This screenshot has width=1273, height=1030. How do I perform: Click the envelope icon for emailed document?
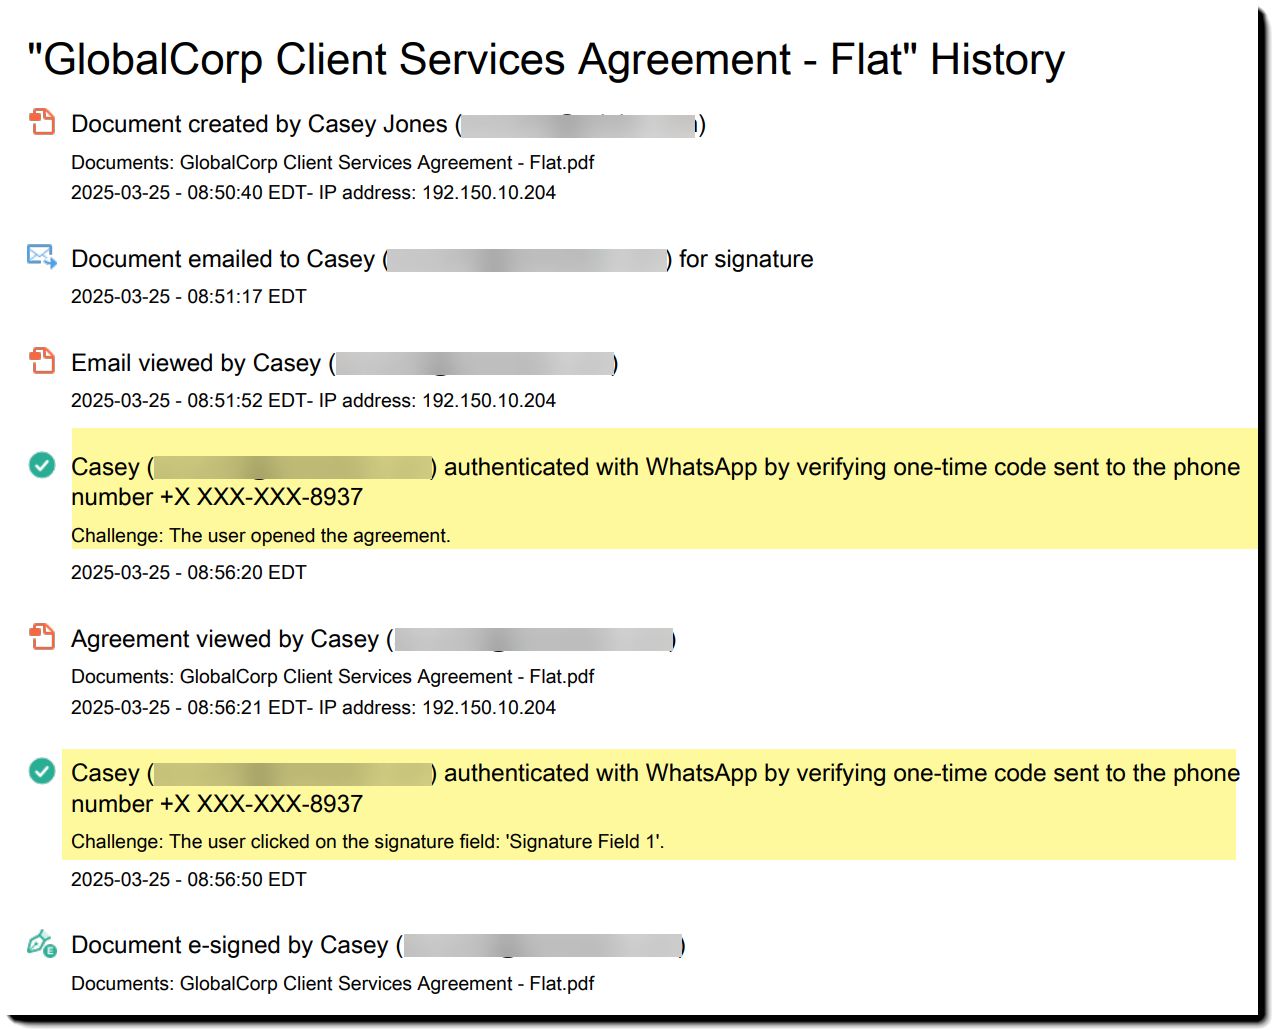pyautogui.click(x=42, y=257)
